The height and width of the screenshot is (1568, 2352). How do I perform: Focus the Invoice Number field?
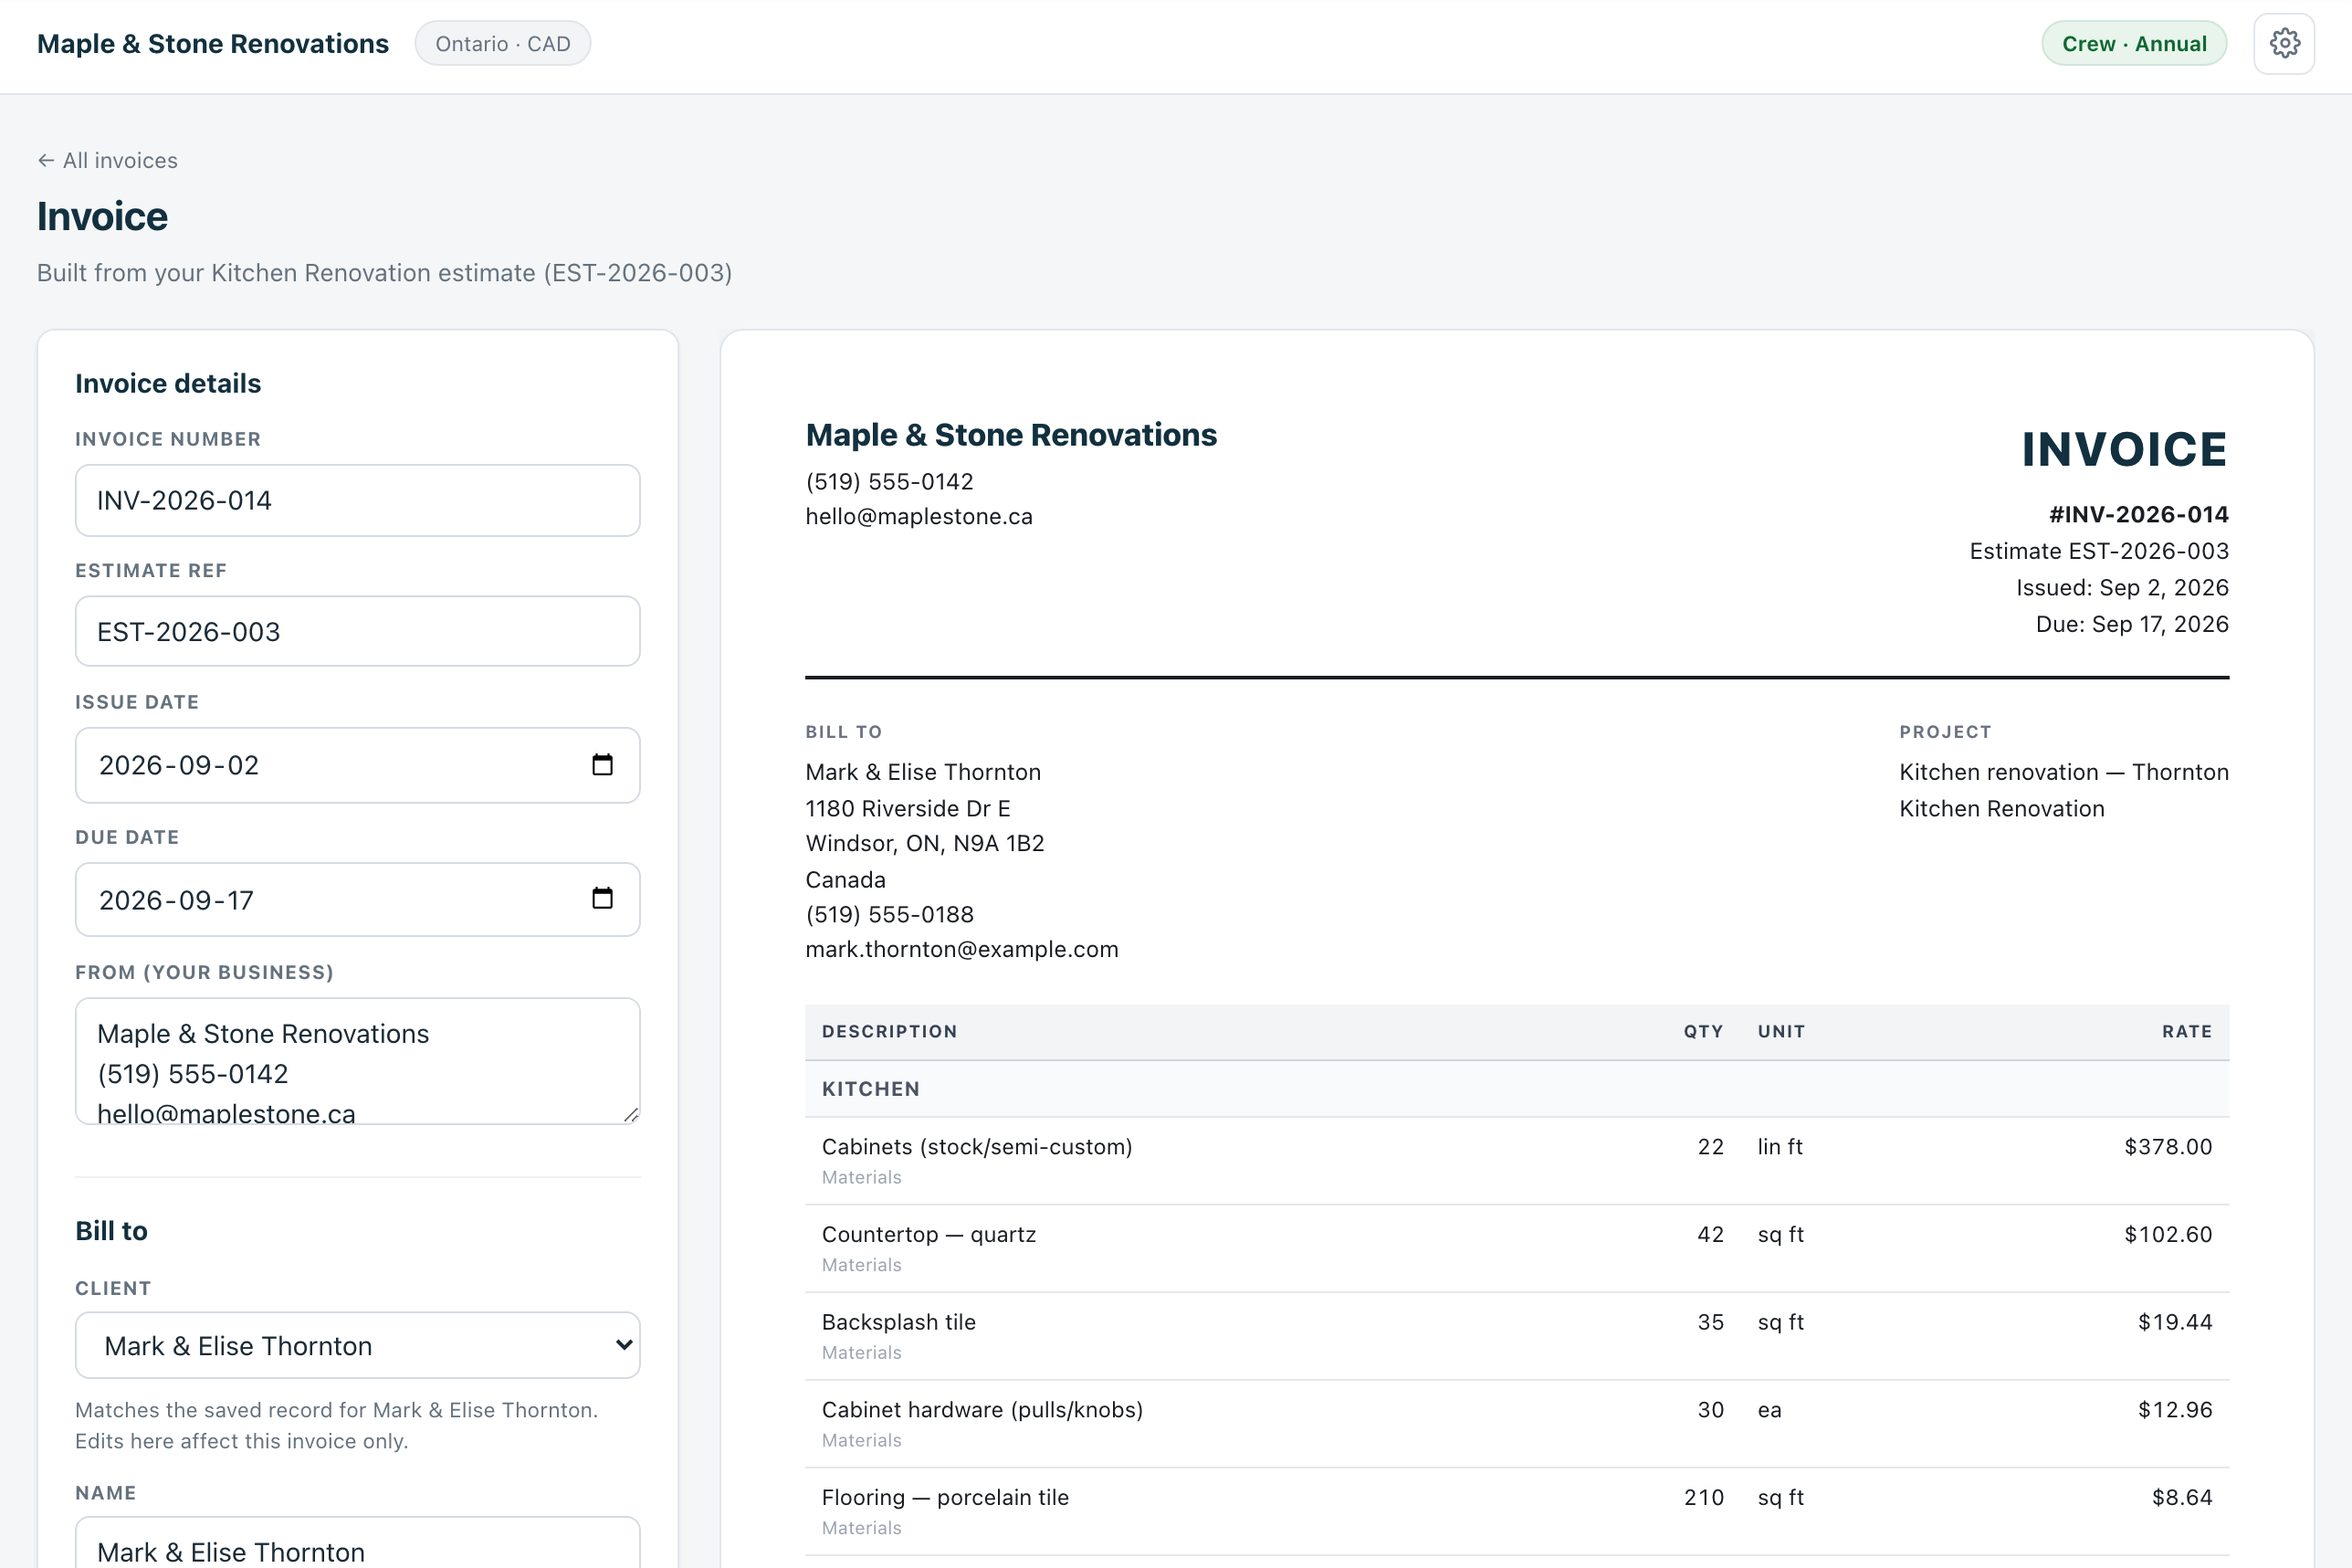click(358, 500)
